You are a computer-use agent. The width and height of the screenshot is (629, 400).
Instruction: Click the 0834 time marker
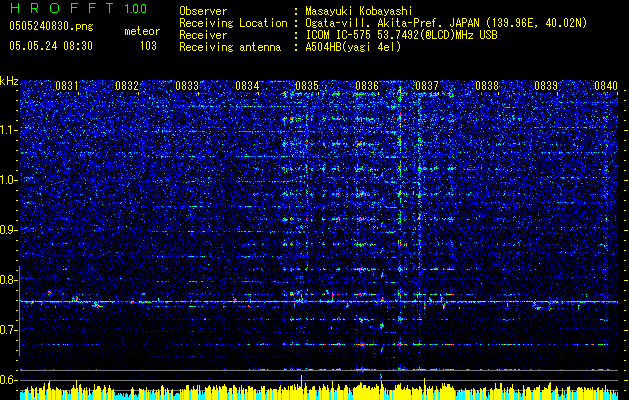[x=247, y=86]
